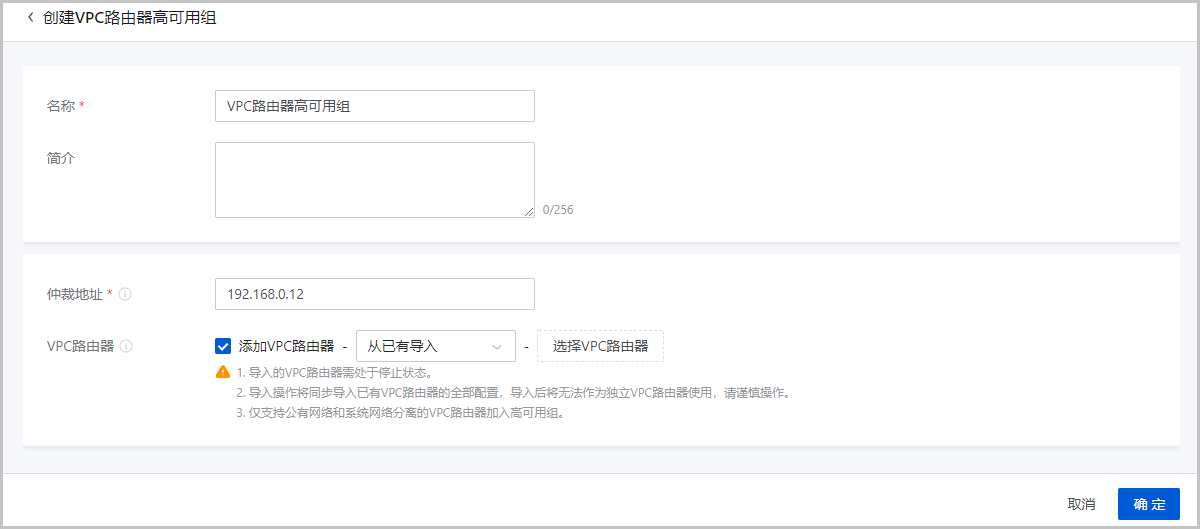Screen dimensions: 1200x529
Task: Click the 选择VPC路由器 dashed button
Action: tap(600, 346)
